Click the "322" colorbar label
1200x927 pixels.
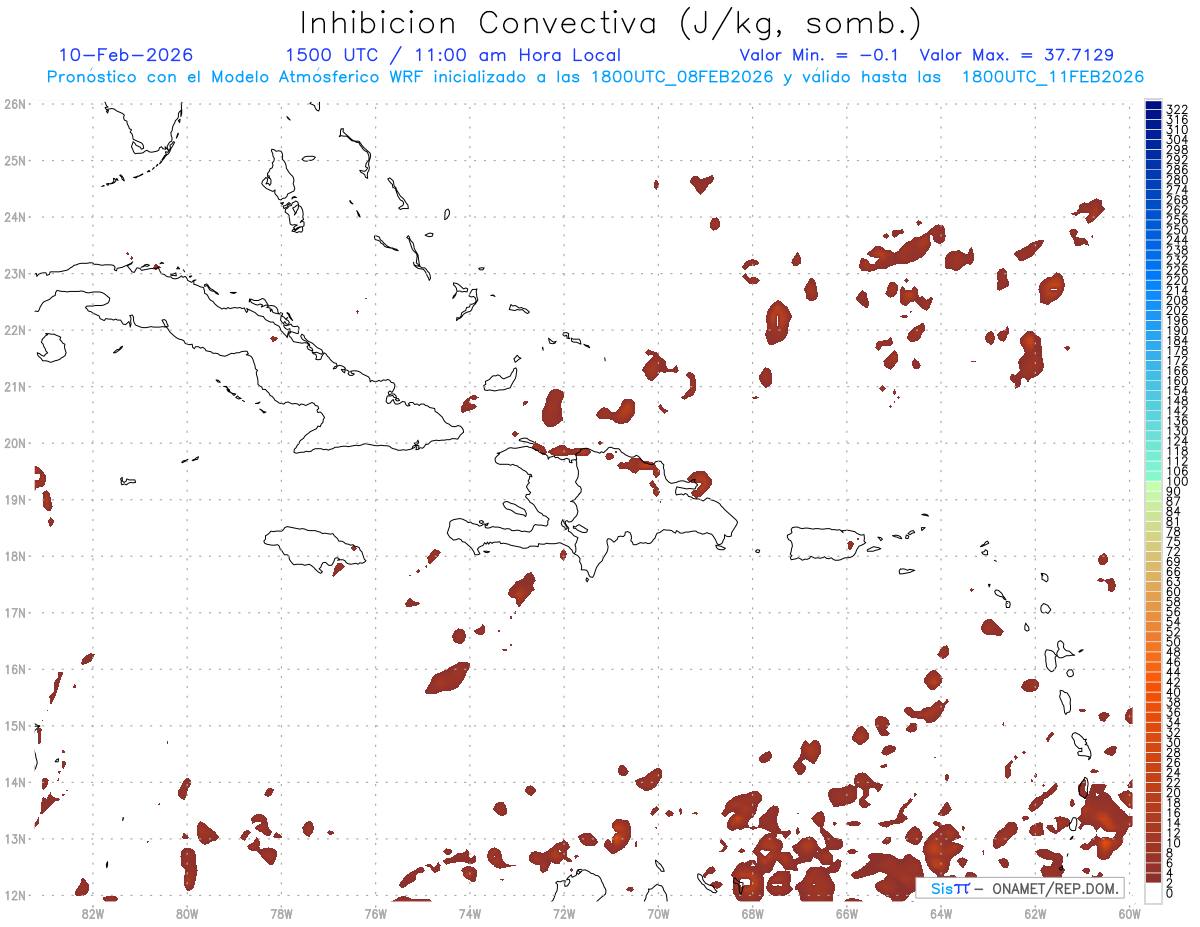click(x=1176, y=108)
